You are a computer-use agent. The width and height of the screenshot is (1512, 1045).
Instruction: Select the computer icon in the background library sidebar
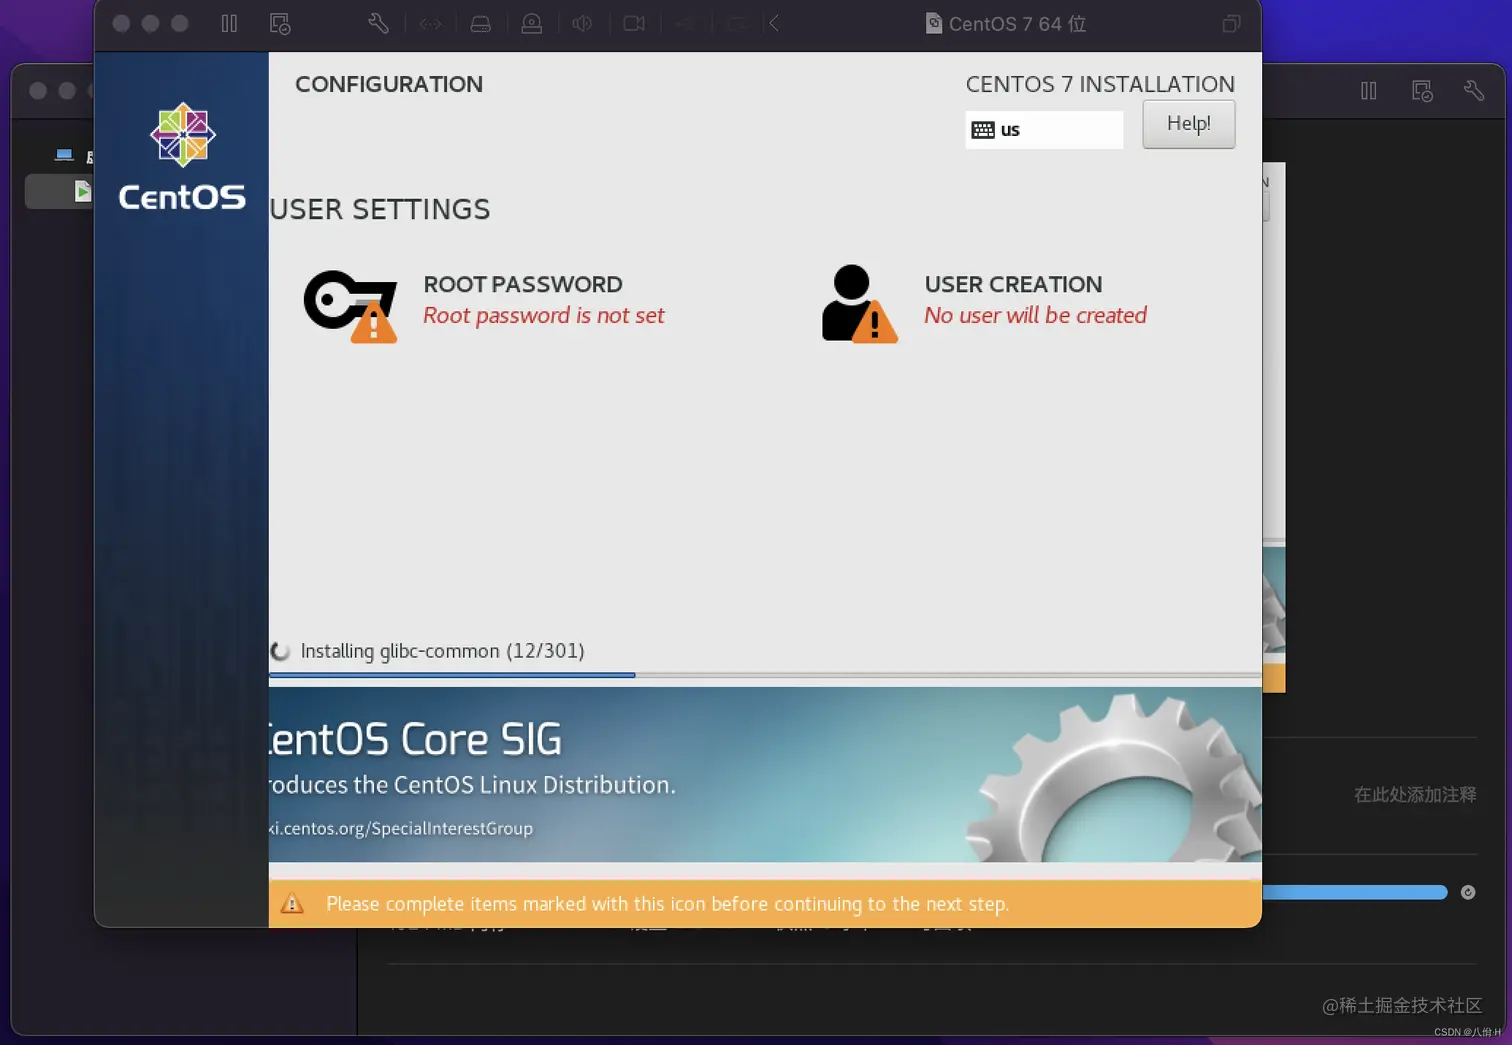[x=64, y=155]
